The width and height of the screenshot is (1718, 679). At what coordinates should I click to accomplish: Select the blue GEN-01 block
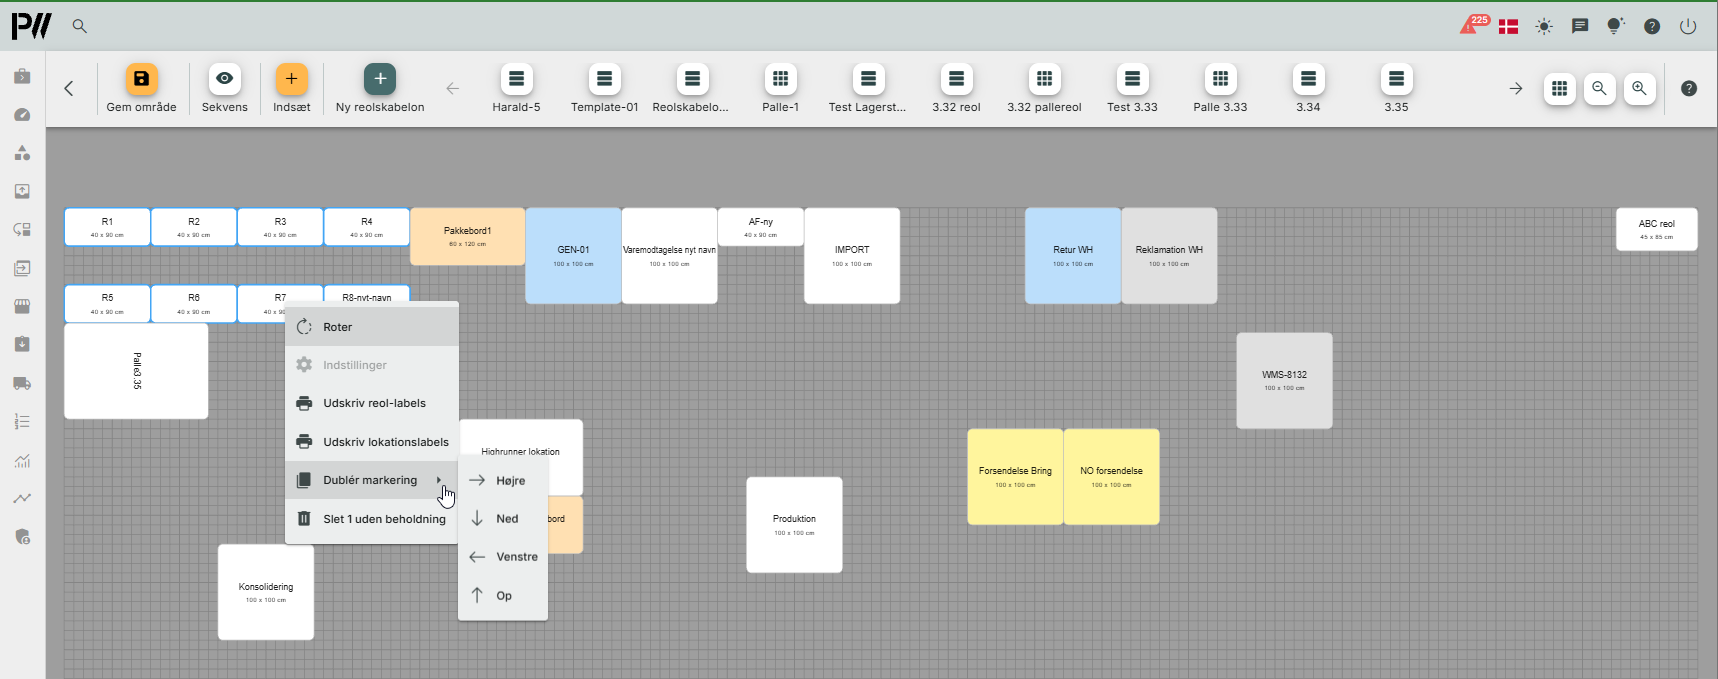[x=573, y=256]
